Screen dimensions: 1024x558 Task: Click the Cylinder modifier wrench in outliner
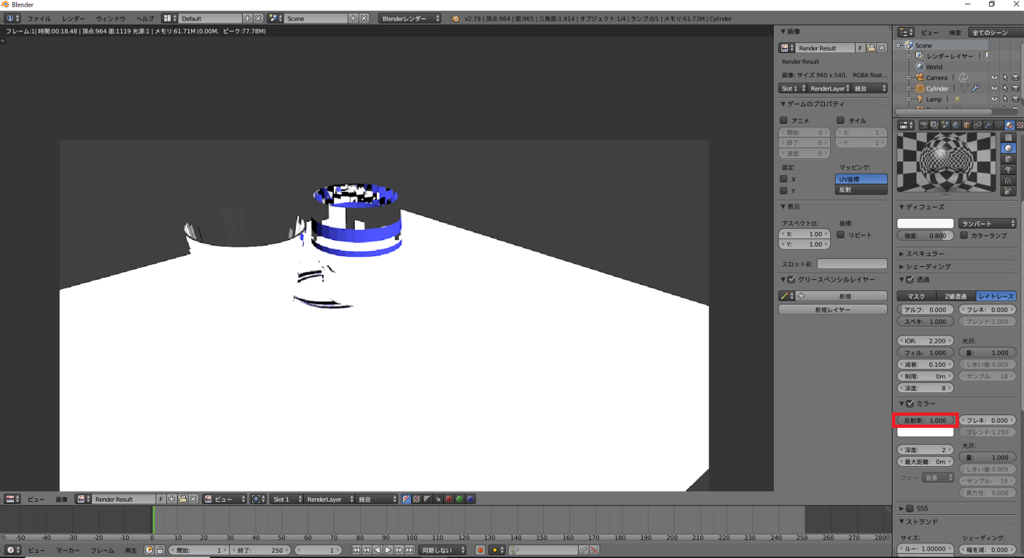pyautogui.click(x=975, y=88)
